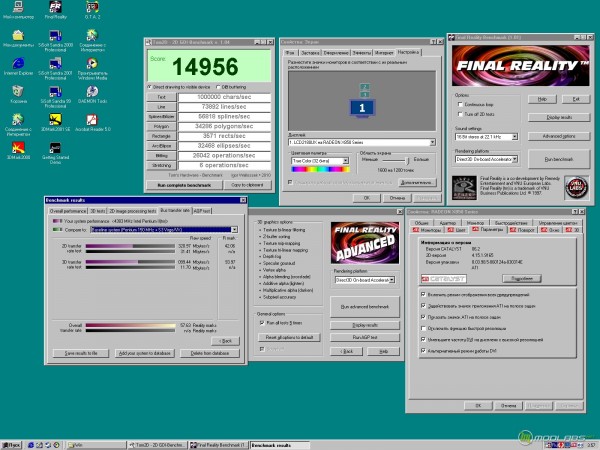Click the Final Reality Advanced banner image
The image size is (600, 450).
(x=365, y=243)
